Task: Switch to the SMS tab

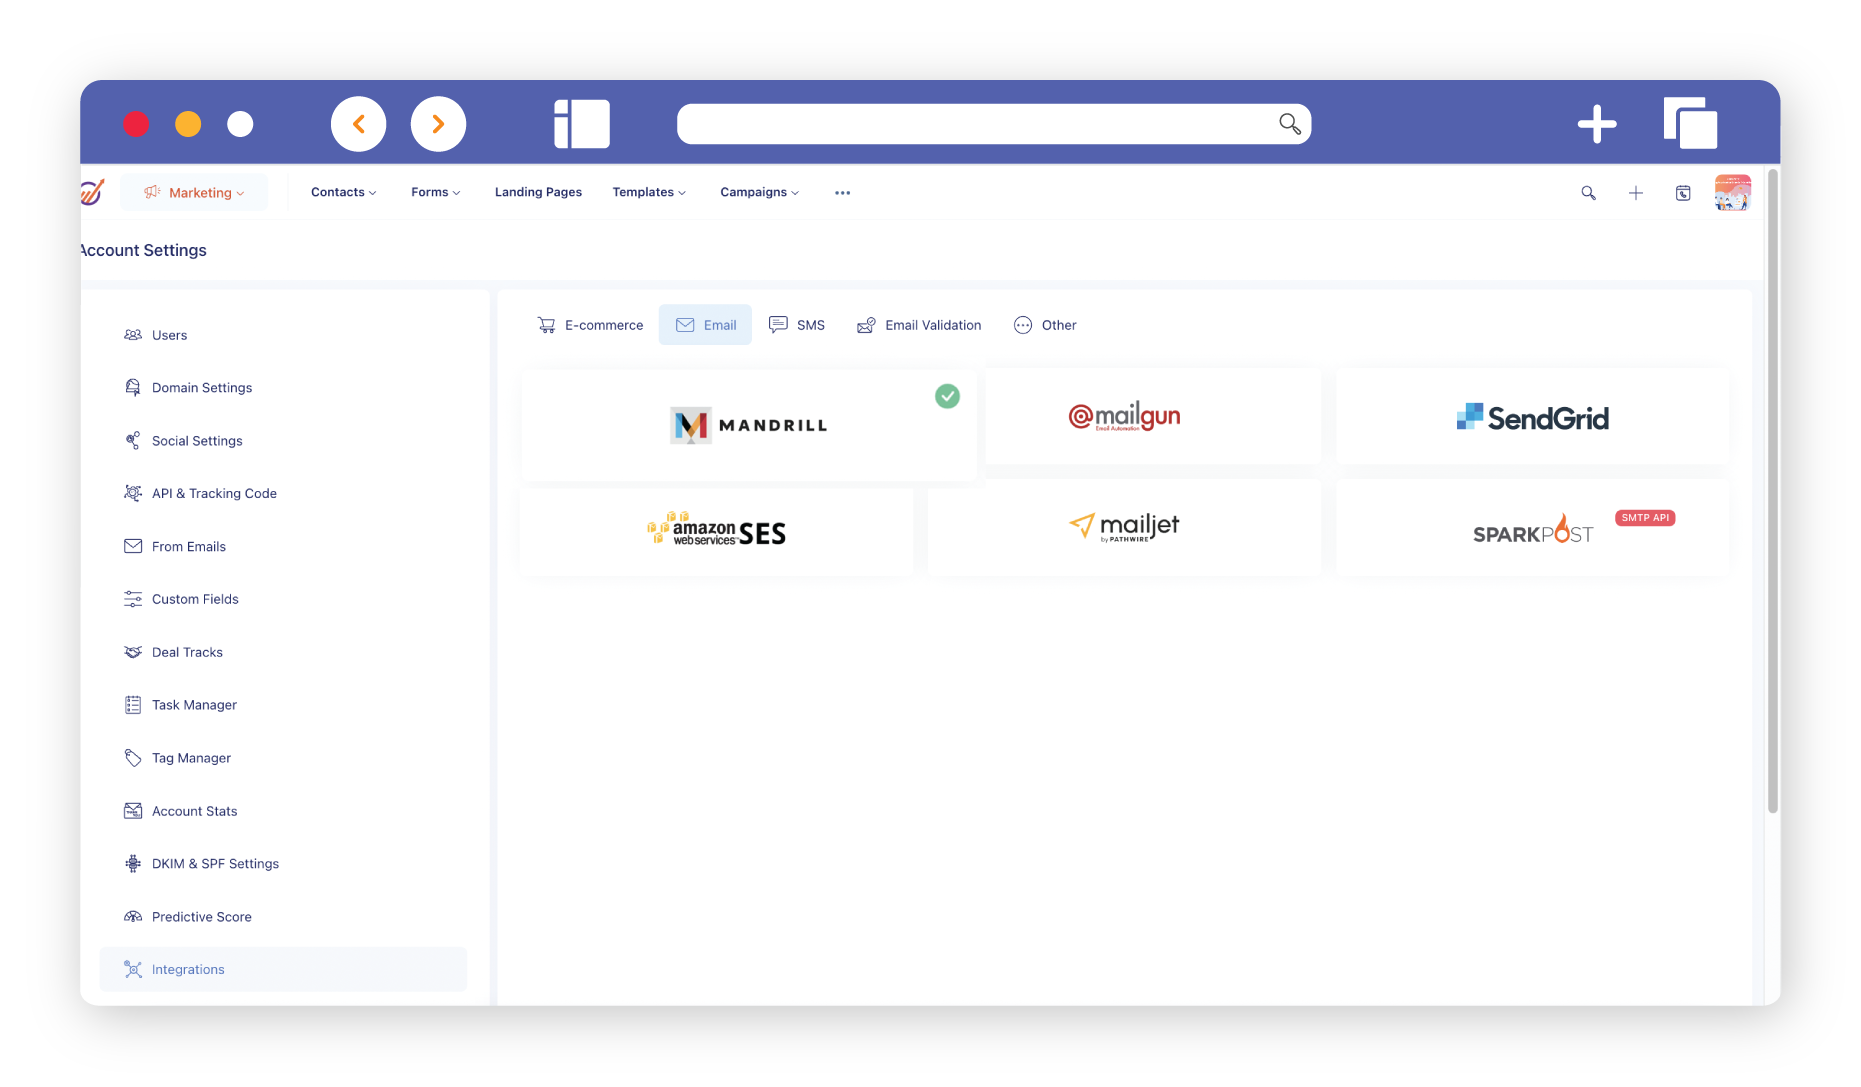Action: 797,325
